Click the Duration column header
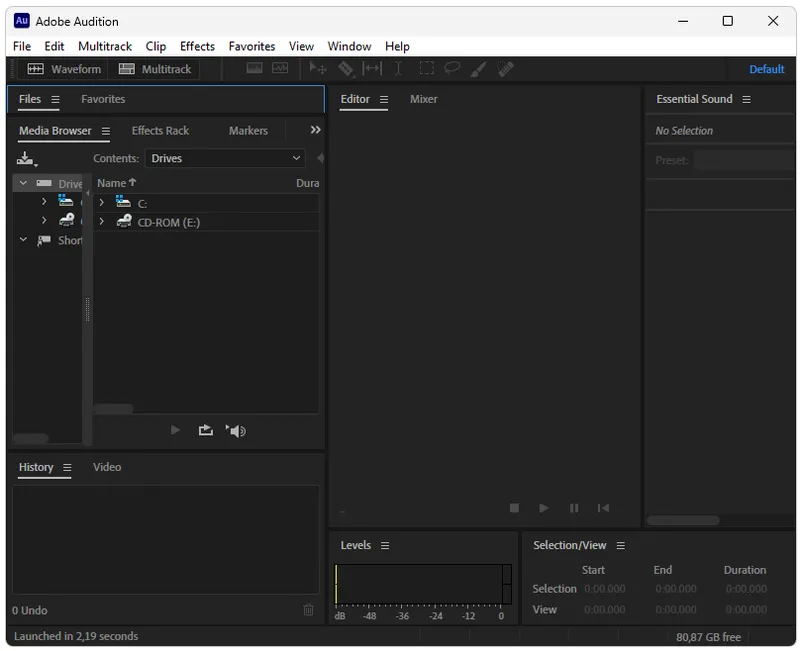The width and height of the screenshot is (800, 651). pyautogui.click(x=308, y=183)
